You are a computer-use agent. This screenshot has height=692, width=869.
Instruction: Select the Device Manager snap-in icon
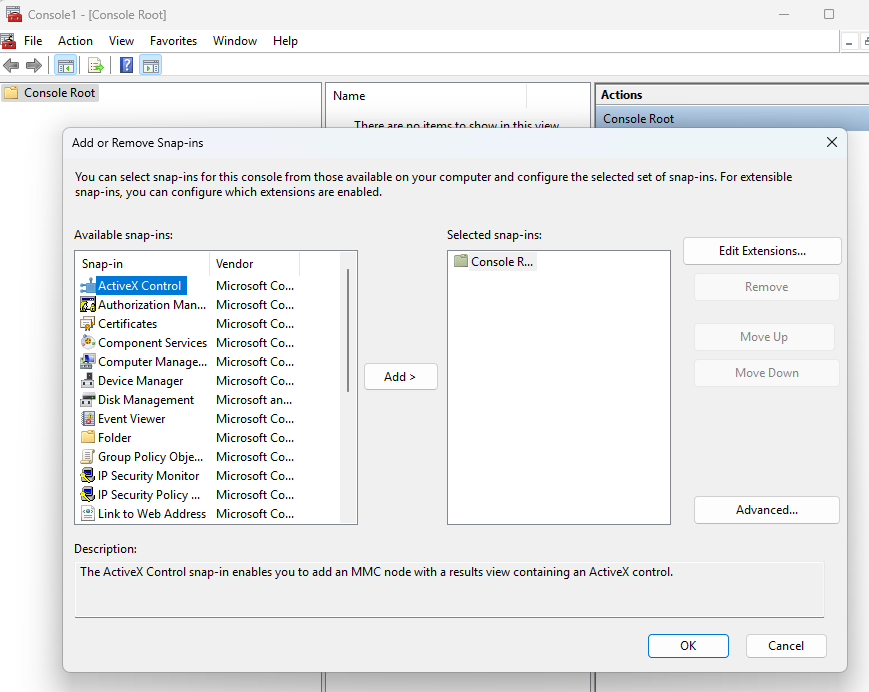(x=88, y=381)
